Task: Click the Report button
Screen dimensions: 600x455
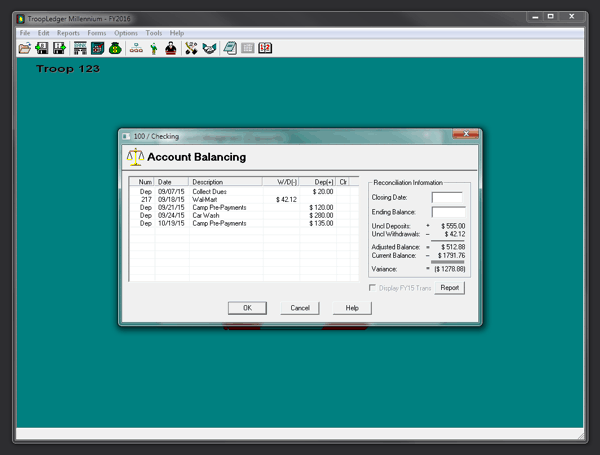Action: (450, 288)
